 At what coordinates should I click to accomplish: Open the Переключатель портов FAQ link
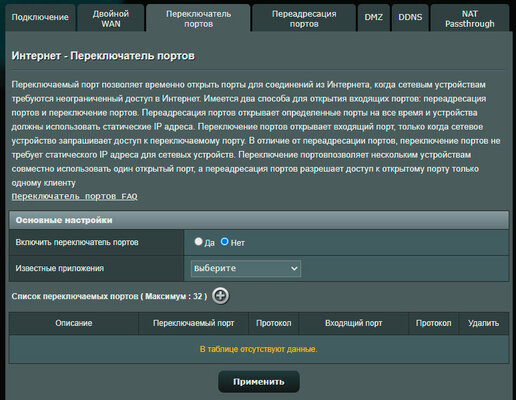(74, 196)
